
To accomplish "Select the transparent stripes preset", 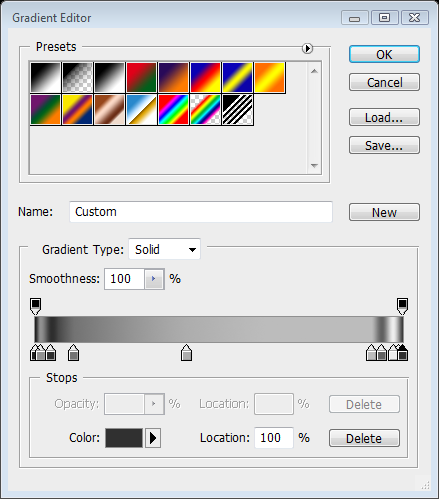I will pyautogui.click(x=237, y=109).
